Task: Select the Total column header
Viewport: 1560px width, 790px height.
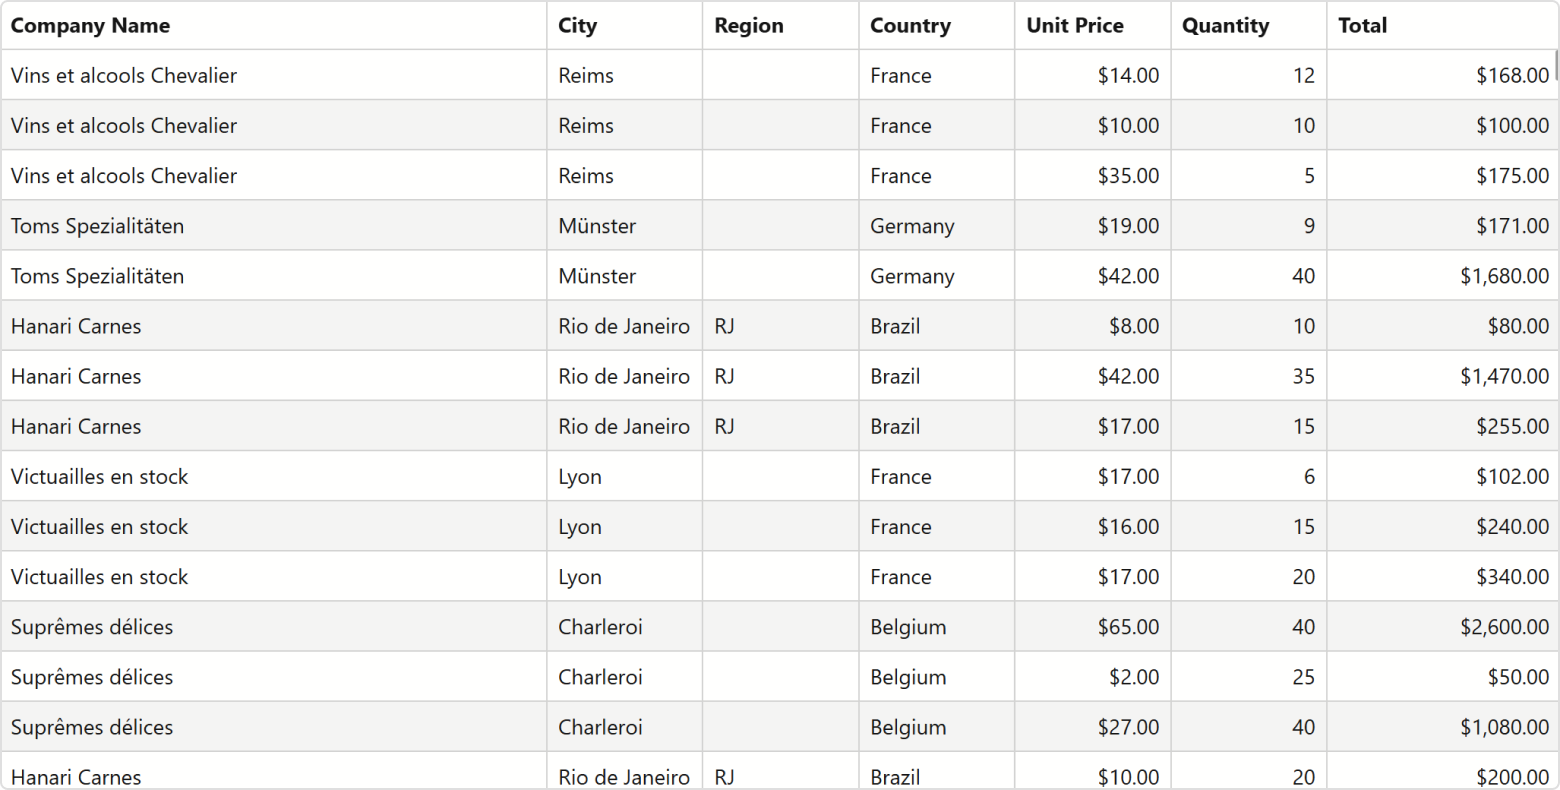Action: pyautogui.click(x=1442, y=26)
